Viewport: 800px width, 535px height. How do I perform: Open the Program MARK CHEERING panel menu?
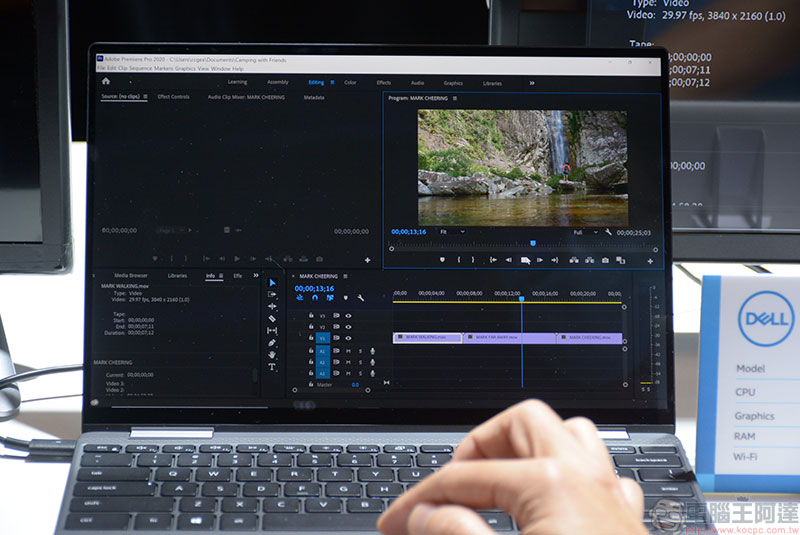click(455, 98)
